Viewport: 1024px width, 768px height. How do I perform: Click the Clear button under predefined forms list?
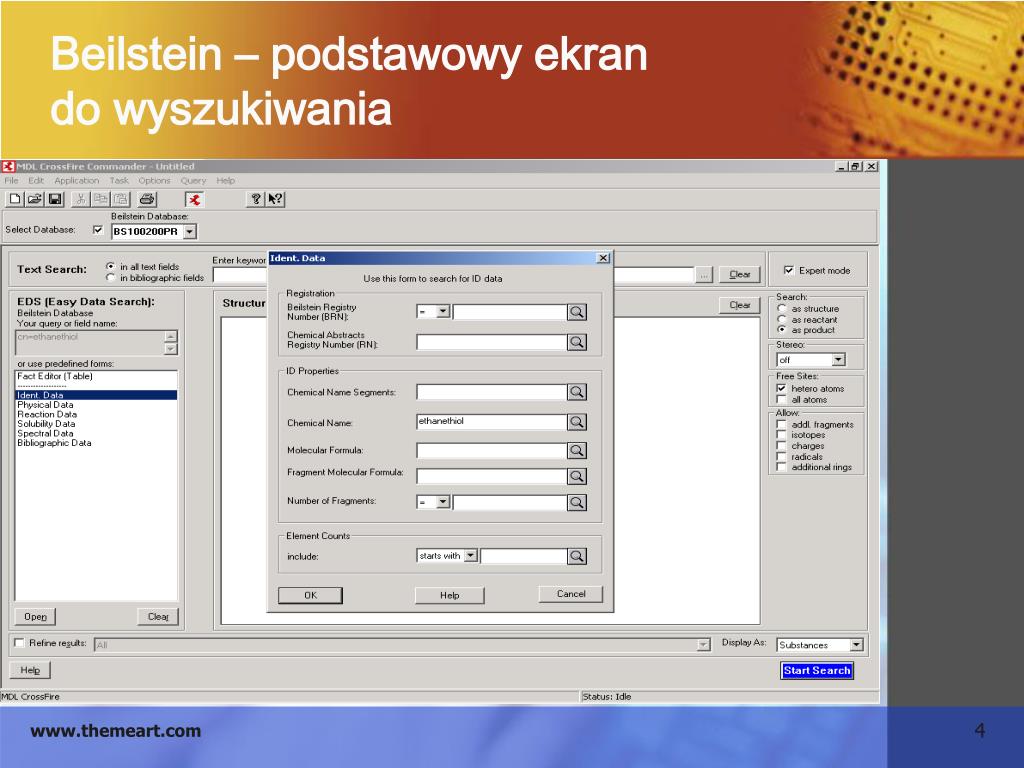pos(158,616)
